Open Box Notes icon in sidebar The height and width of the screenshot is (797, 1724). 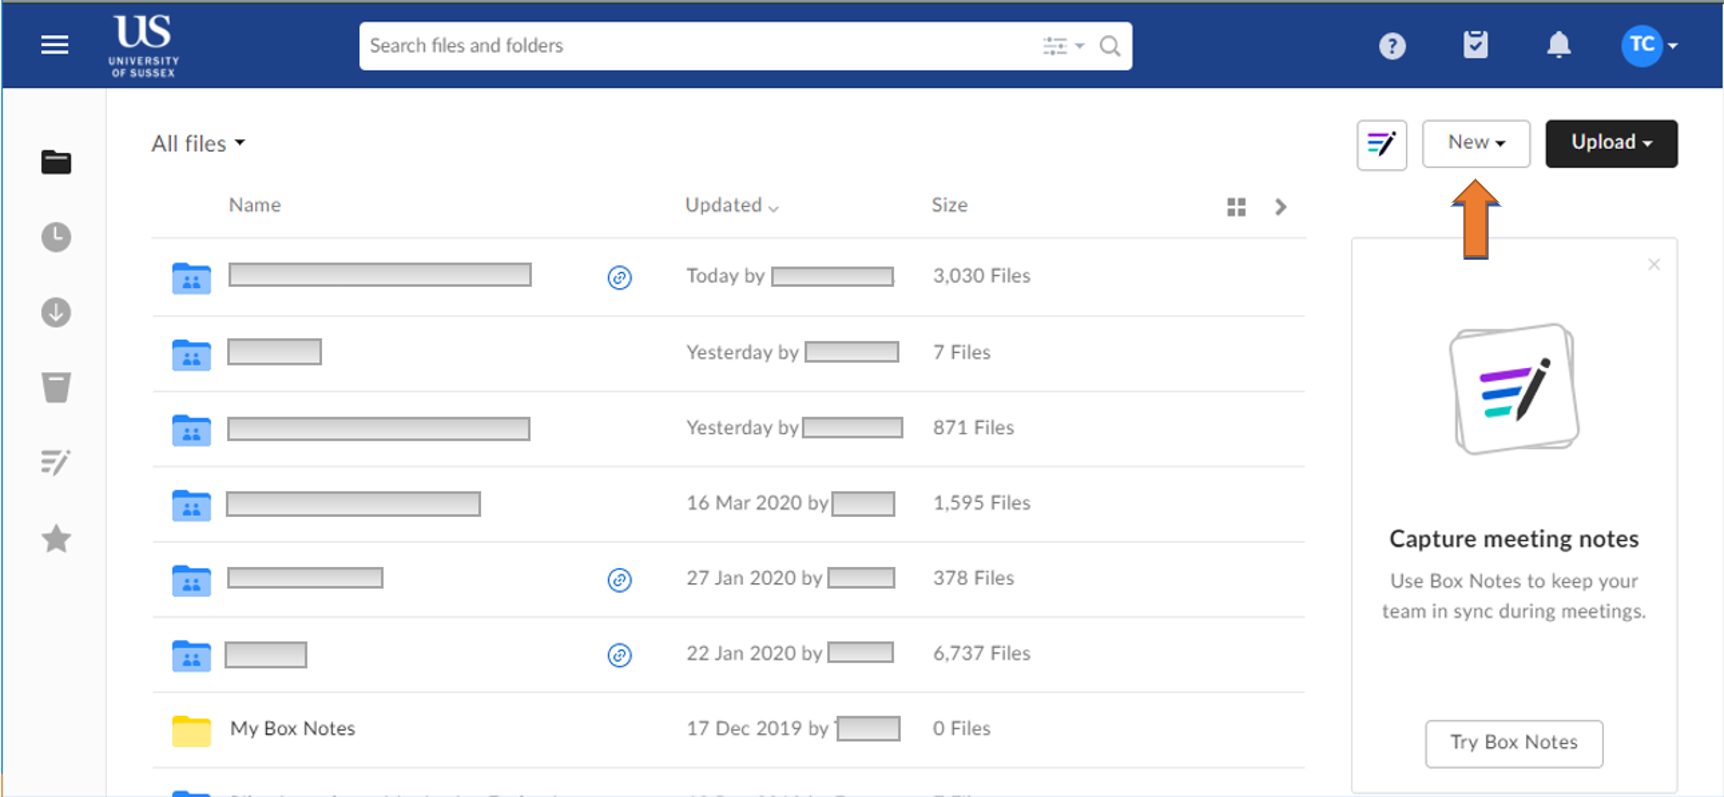tap(56, 462)
